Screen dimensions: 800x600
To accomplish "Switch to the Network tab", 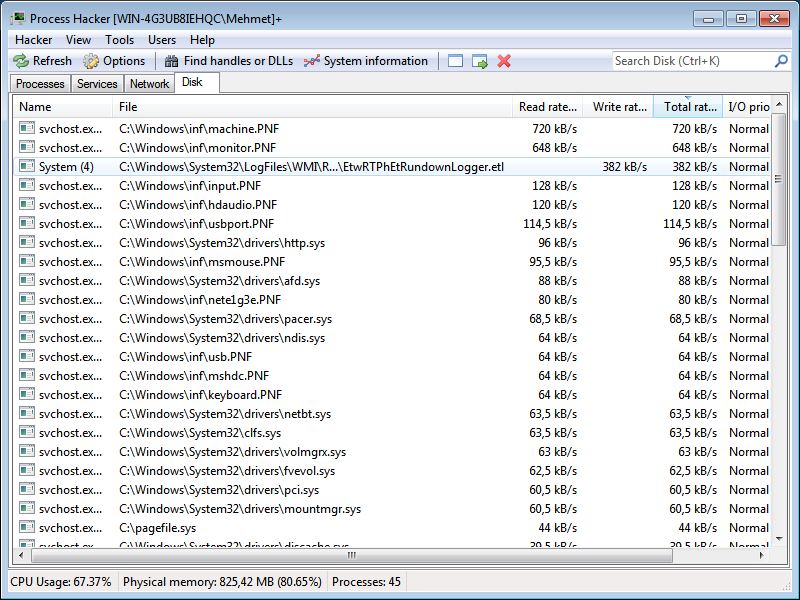I will click(x=149, y=84).
